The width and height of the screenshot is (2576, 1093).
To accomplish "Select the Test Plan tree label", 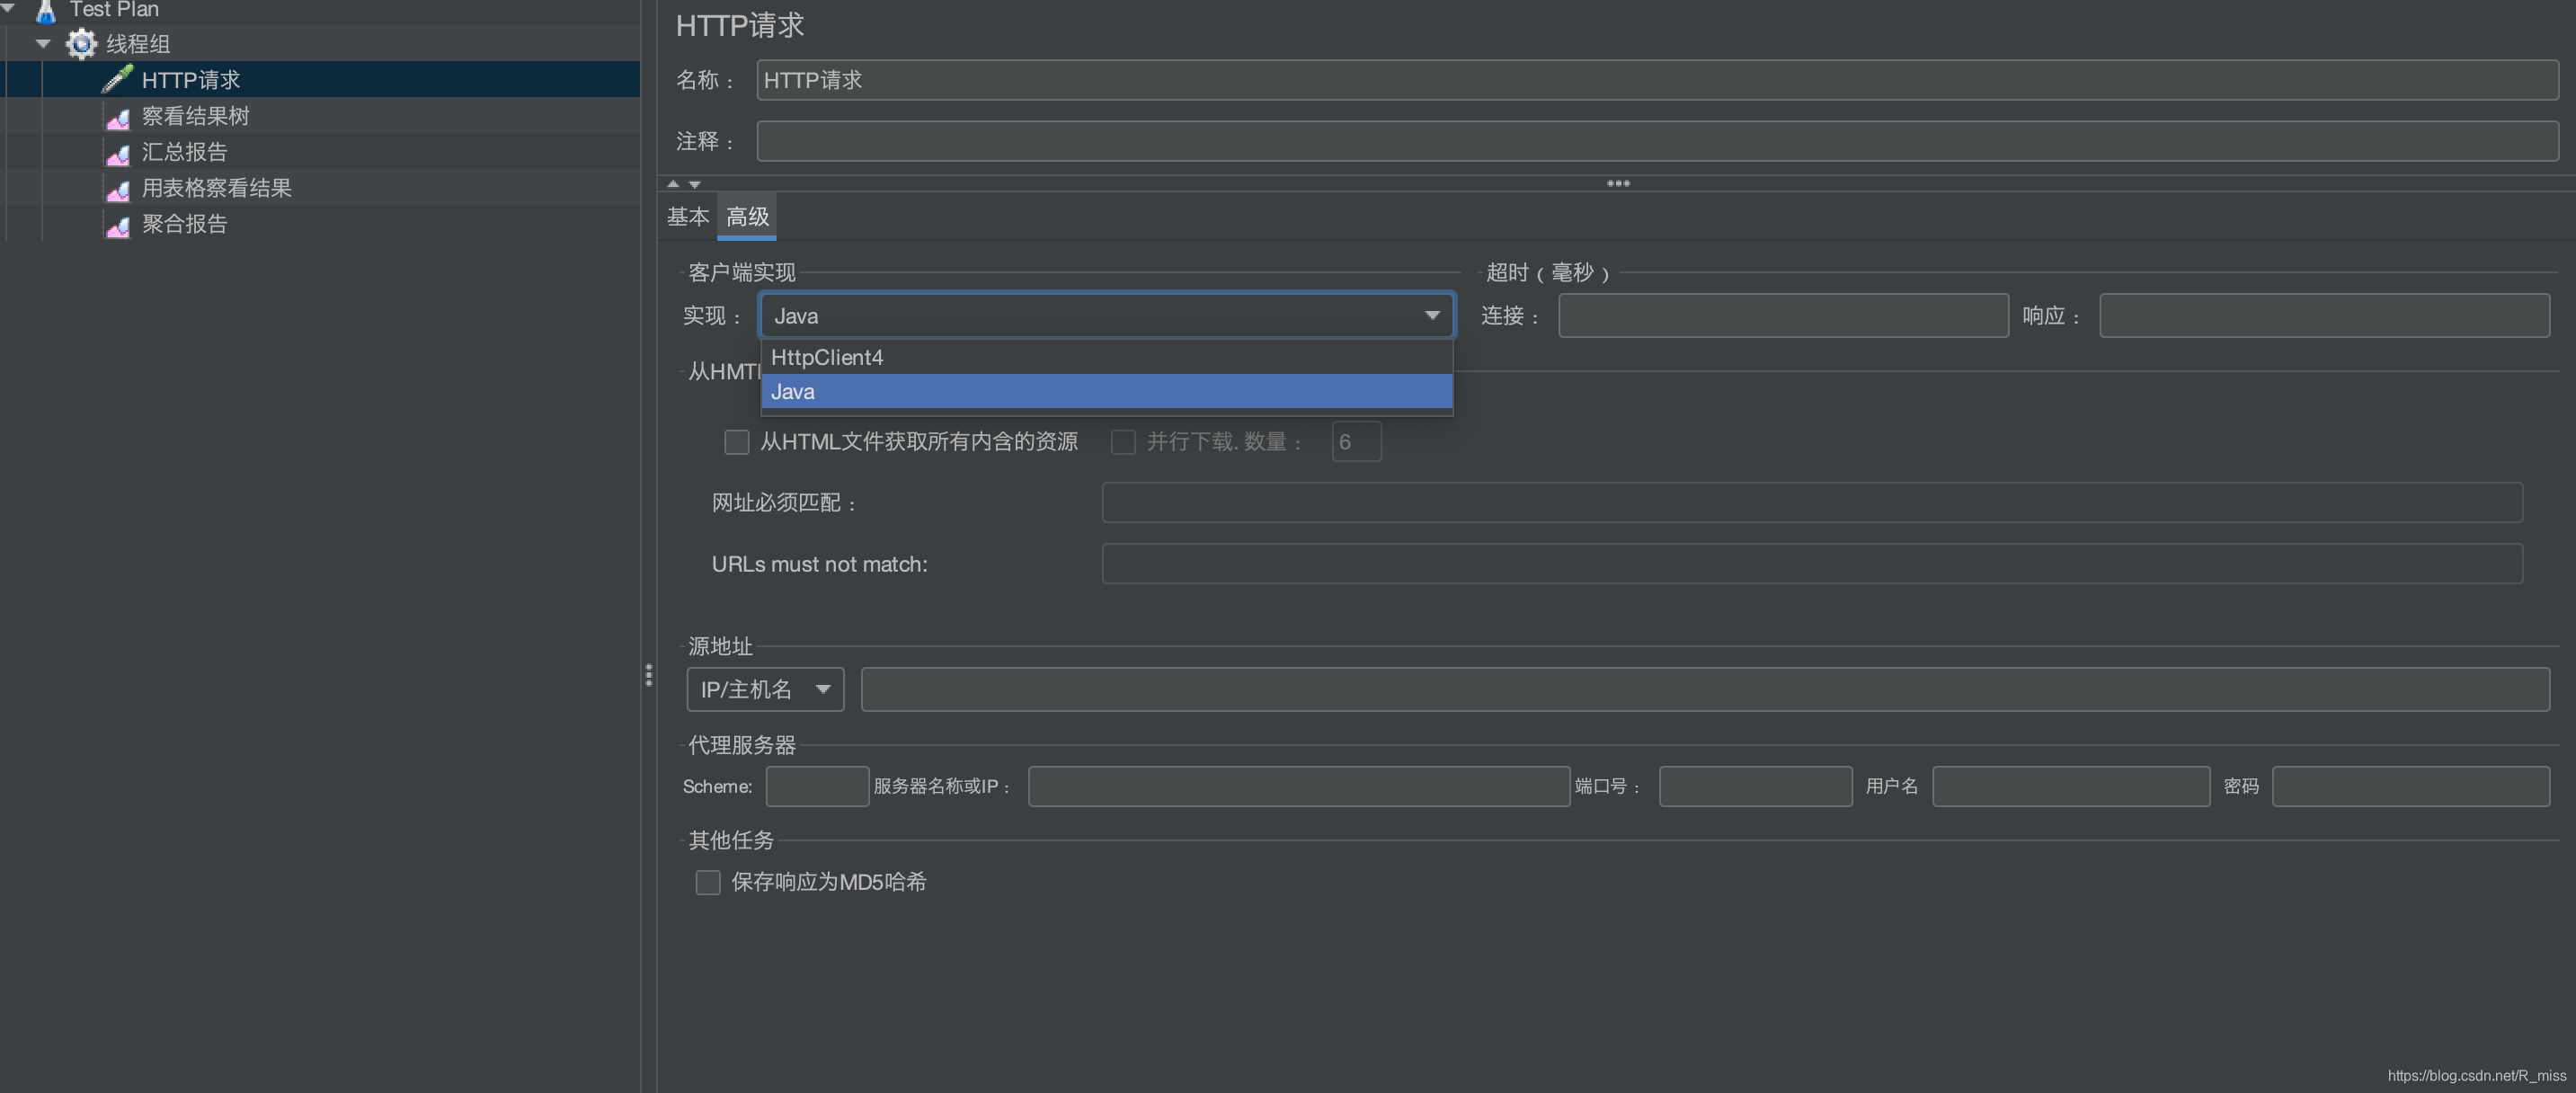I will pos(114,10).
